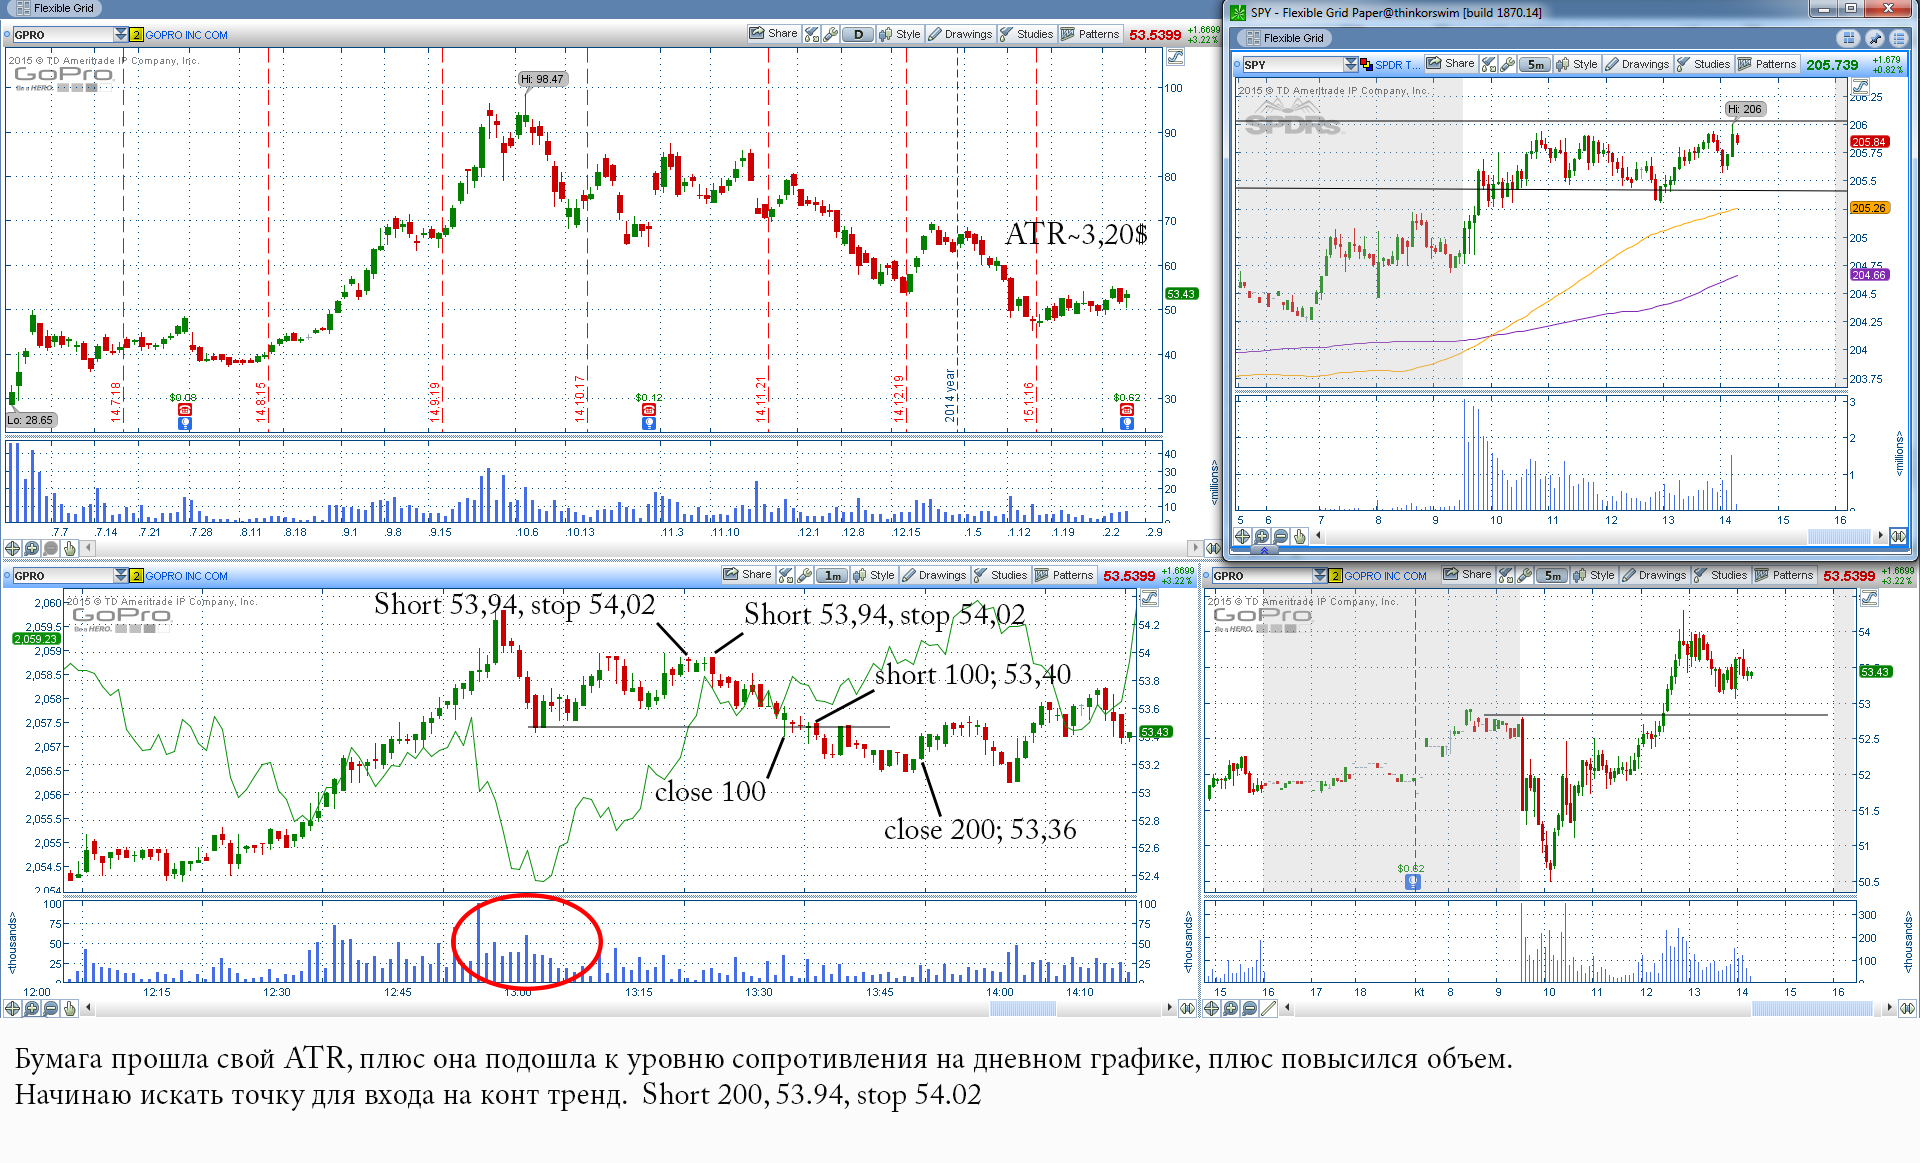
Task: Click the SPY symbol input field
Action: pos(1292,64)
